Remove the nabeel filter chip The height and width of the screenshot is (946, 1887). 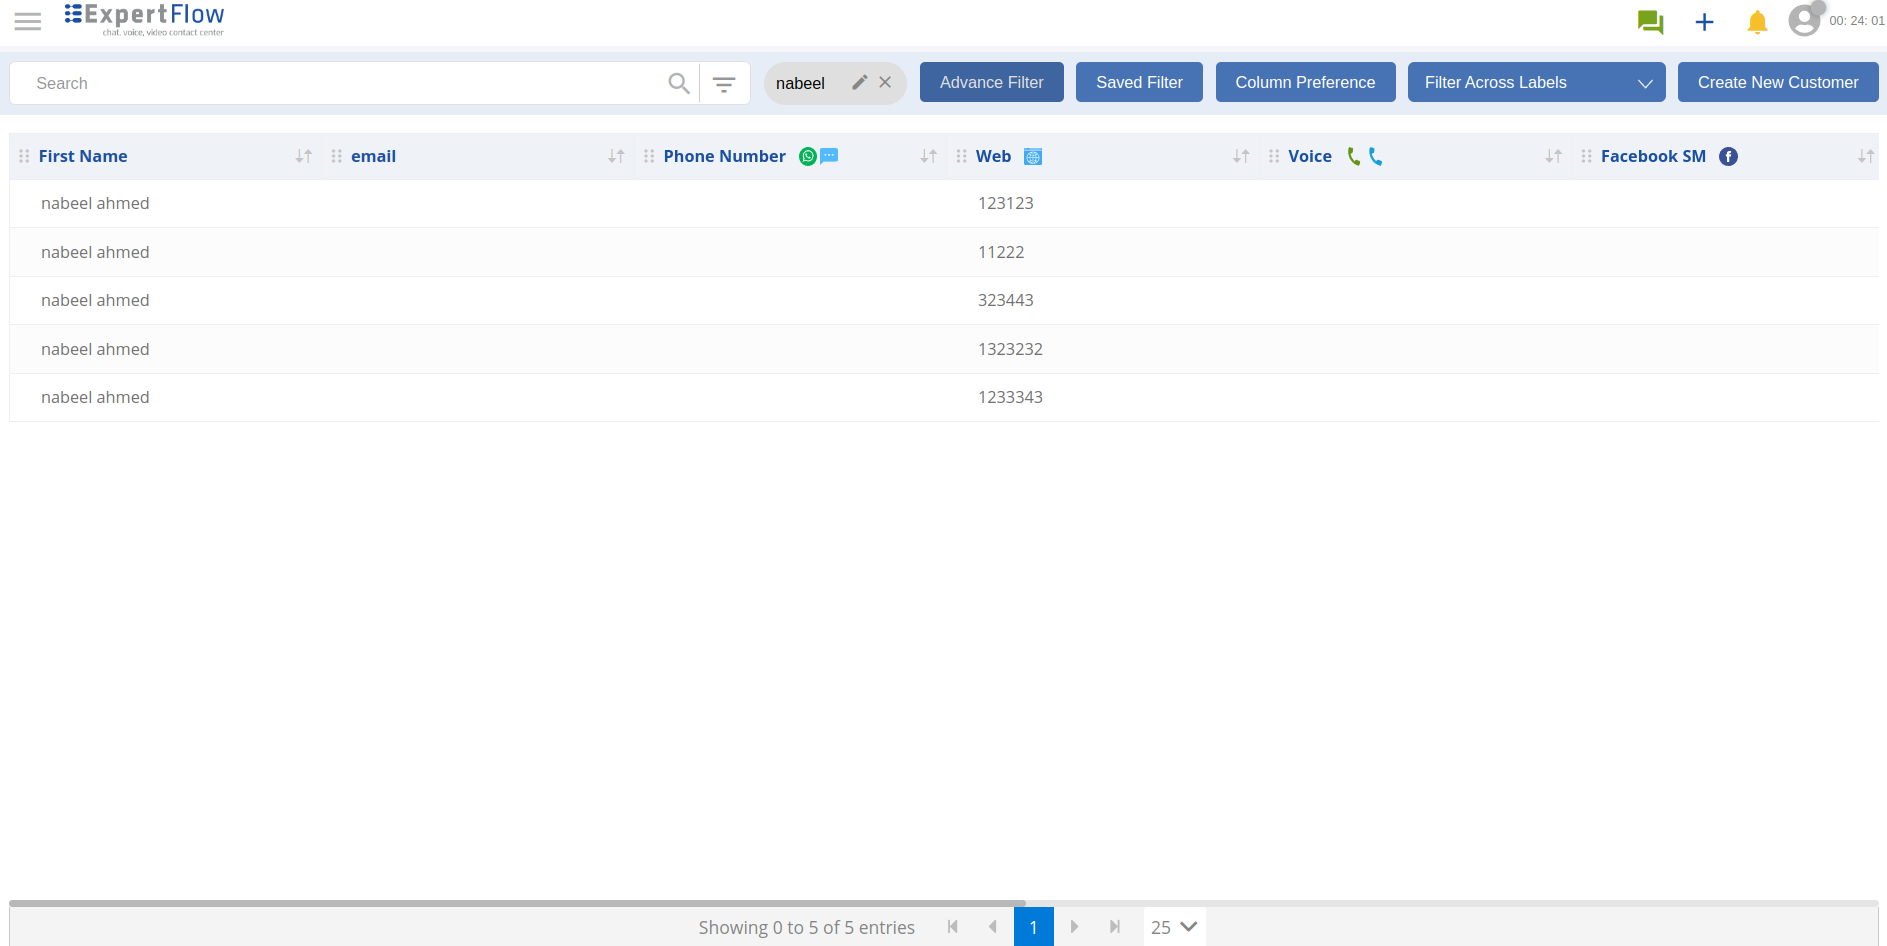pyautogui.click(x=885, y=82)
